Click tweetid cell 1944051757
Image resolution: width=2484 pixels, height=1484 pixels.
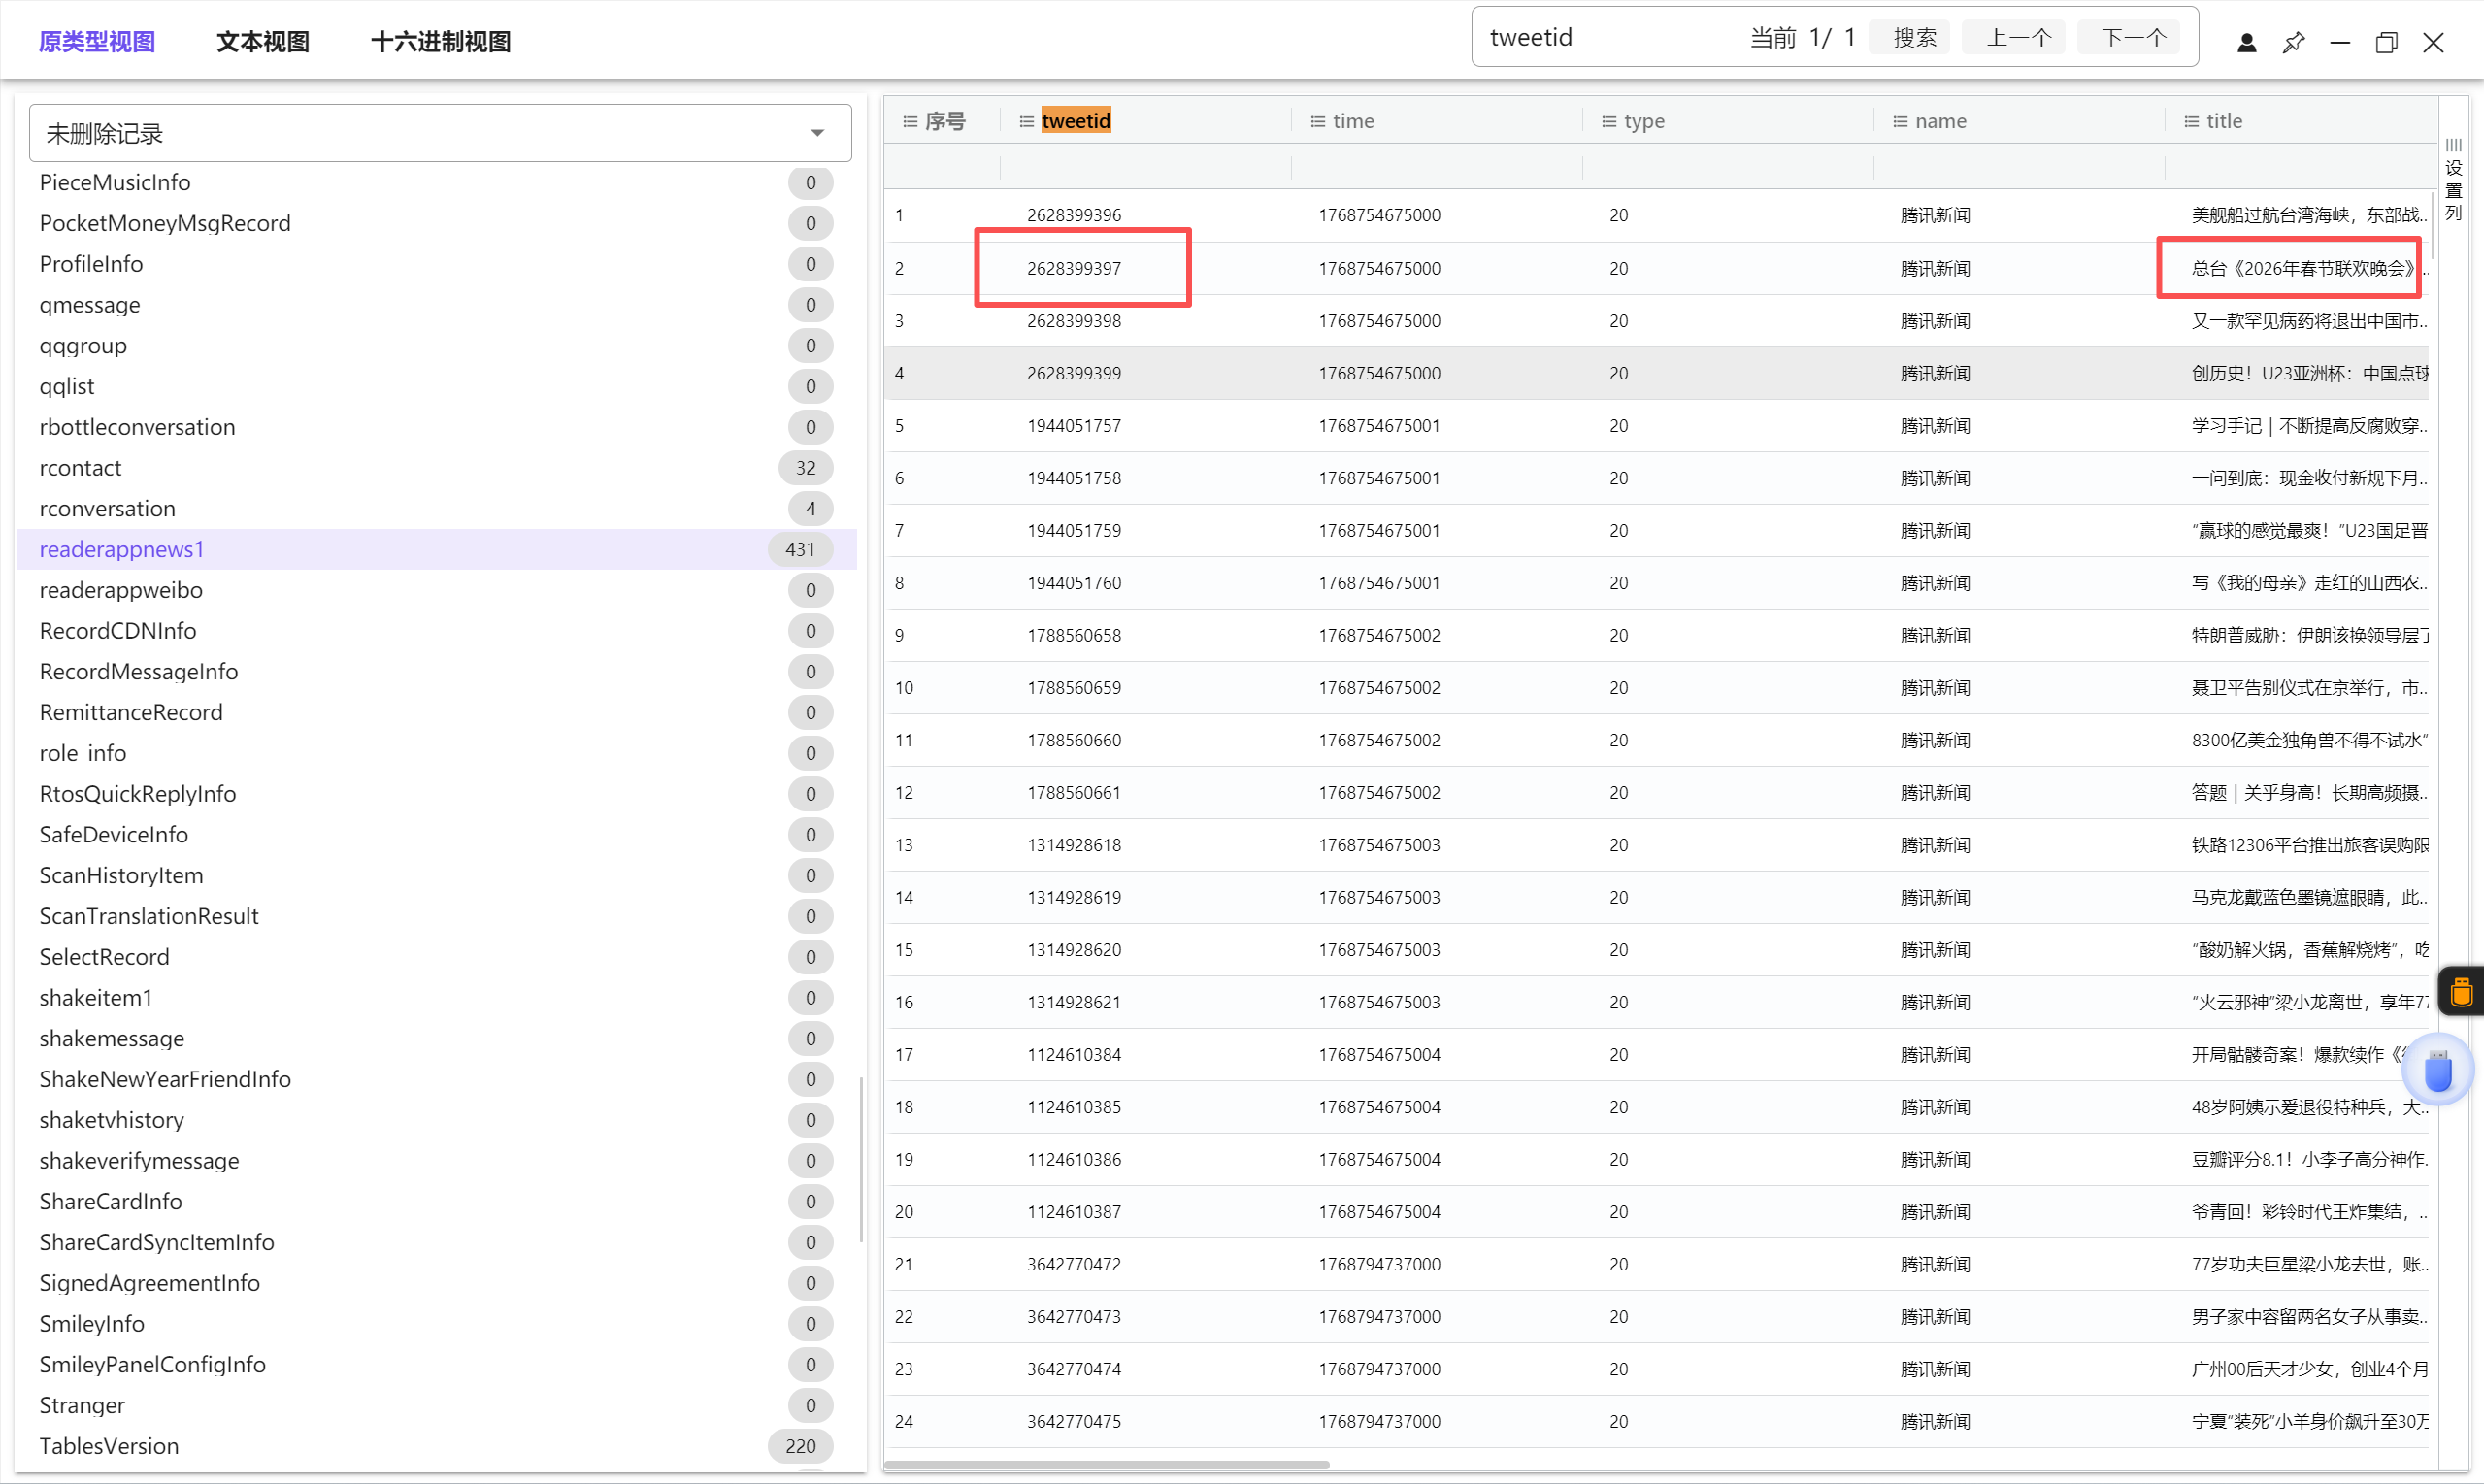pos(1073,425)
